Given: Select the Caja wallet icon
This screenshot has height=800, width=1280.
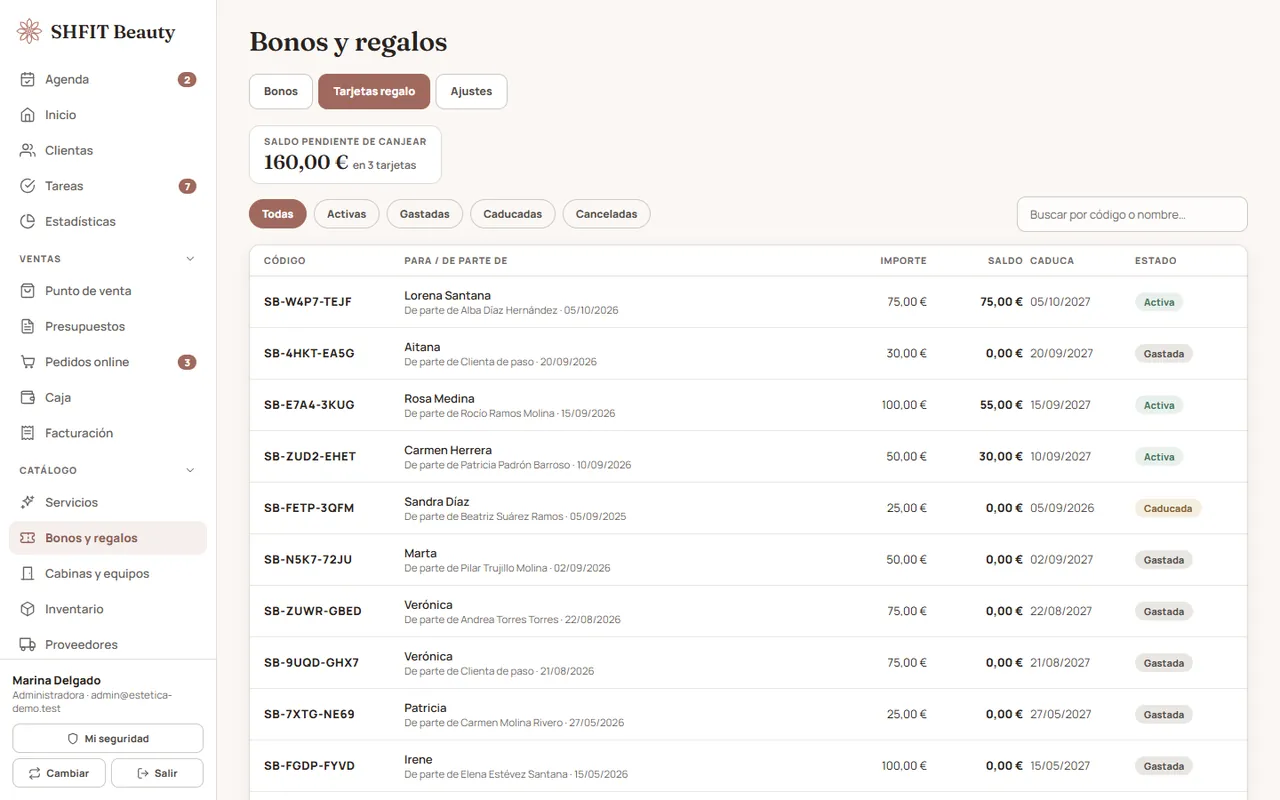Looking at the screenshot, I should [x=28, y=398].
